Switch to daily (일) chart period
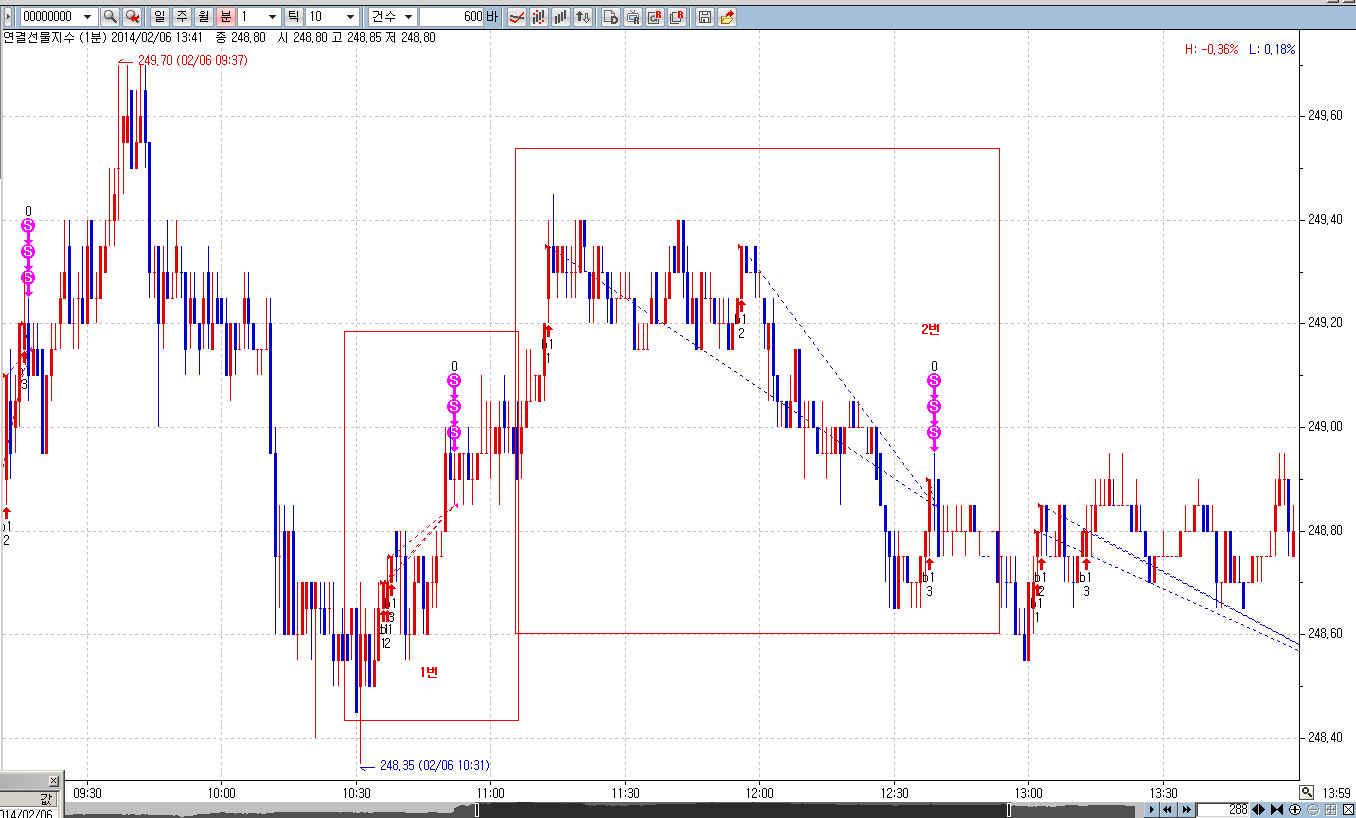This screenshot has height=818, width=1356. tap(159, 17)
